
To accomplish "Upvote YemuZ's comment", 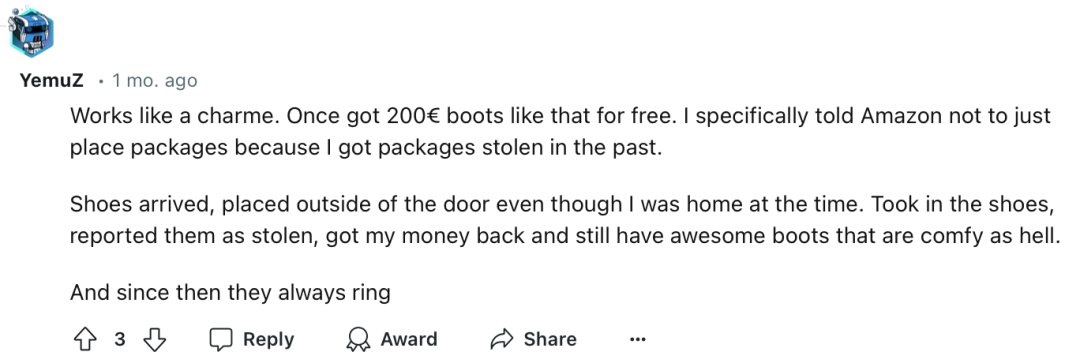I will pos(85,339).
